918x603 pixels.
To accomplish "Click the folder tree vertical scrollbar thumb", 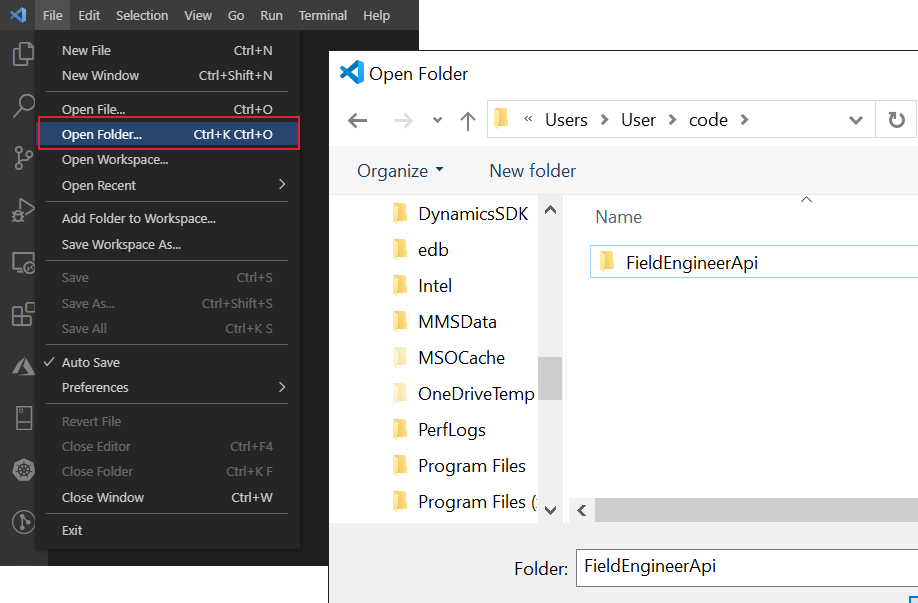I will [x=550, y=378].
